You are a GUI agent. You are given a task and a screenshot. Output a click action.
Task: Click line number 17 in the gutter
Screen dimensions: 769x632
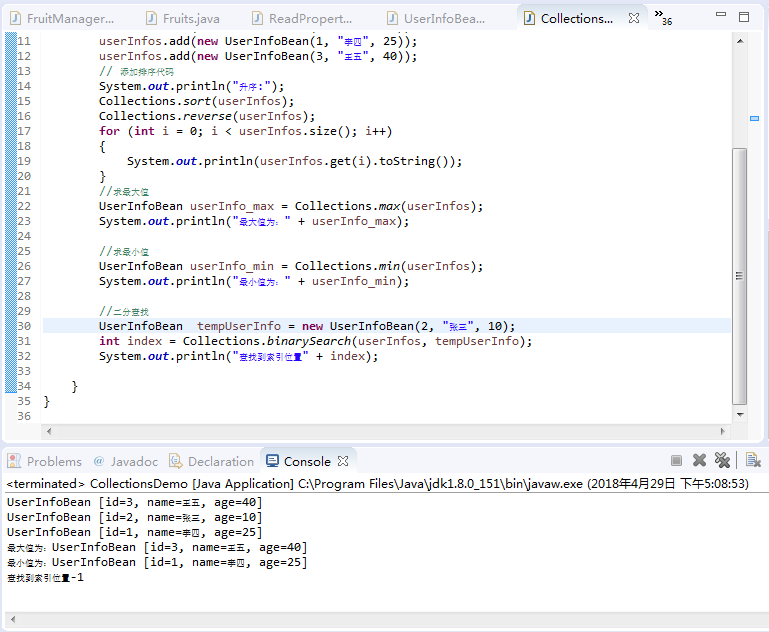(24, 131)
